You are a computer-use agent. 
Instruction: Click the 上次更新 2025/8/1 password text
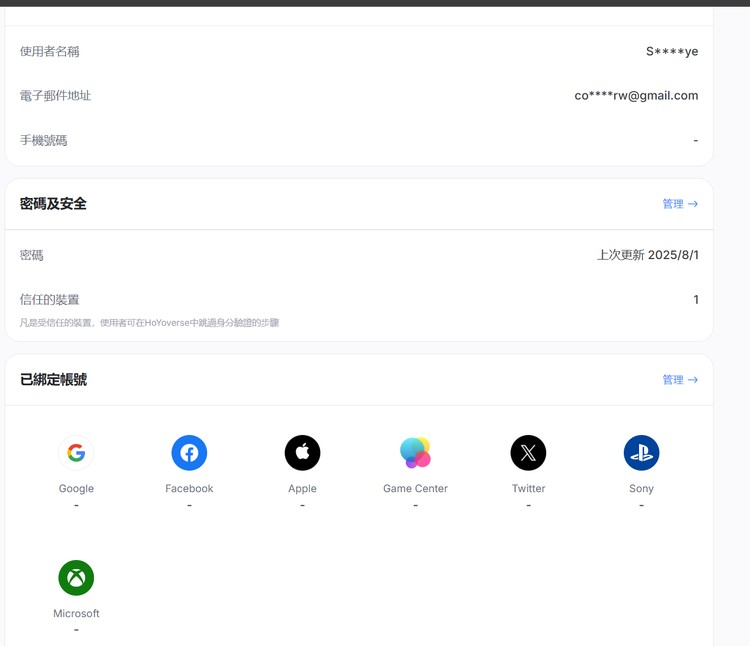(x=647, y=255)
